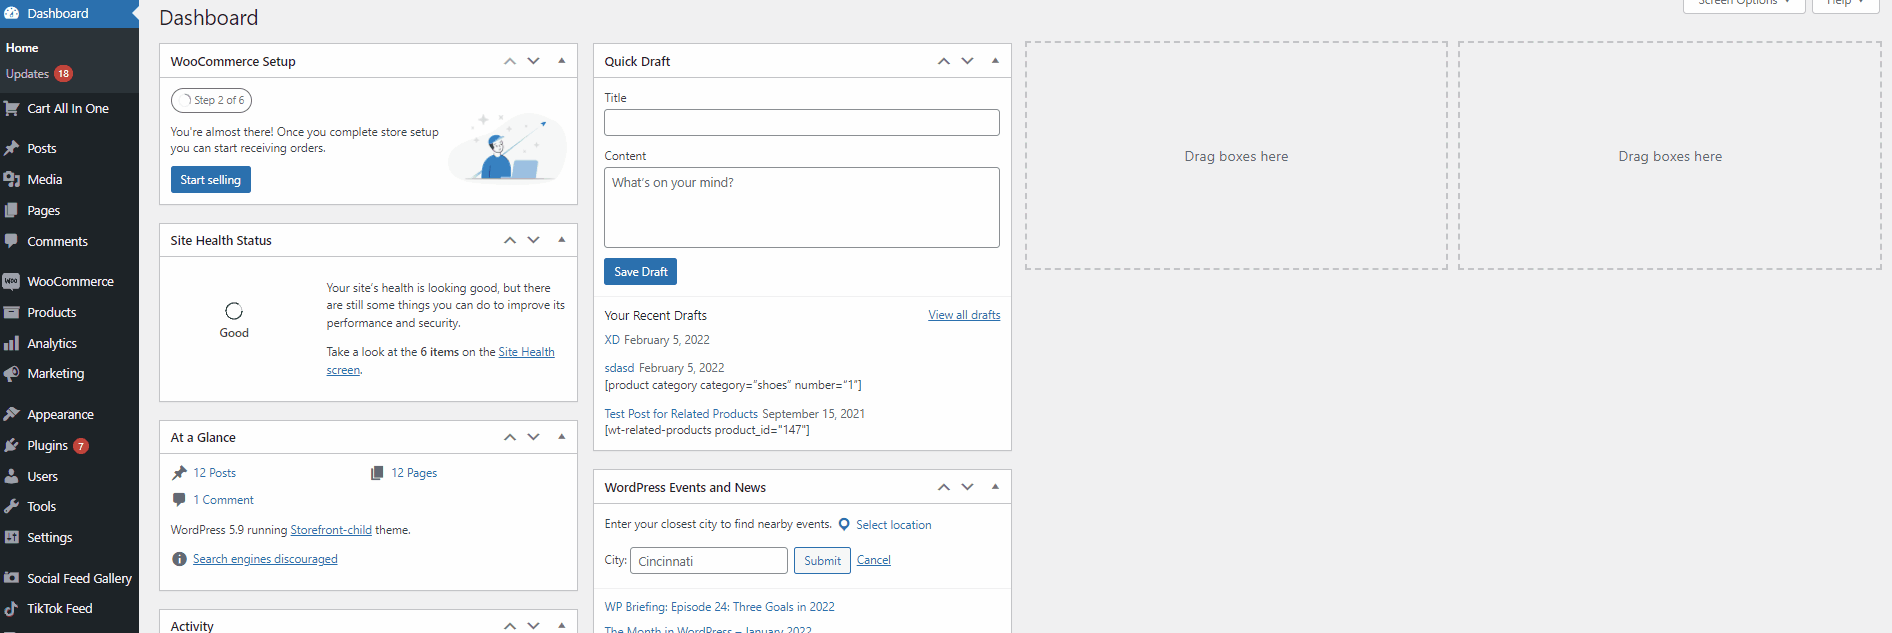1892x633 pixels.
Task: Move Site Health Status box down
Action: (534, 240)
